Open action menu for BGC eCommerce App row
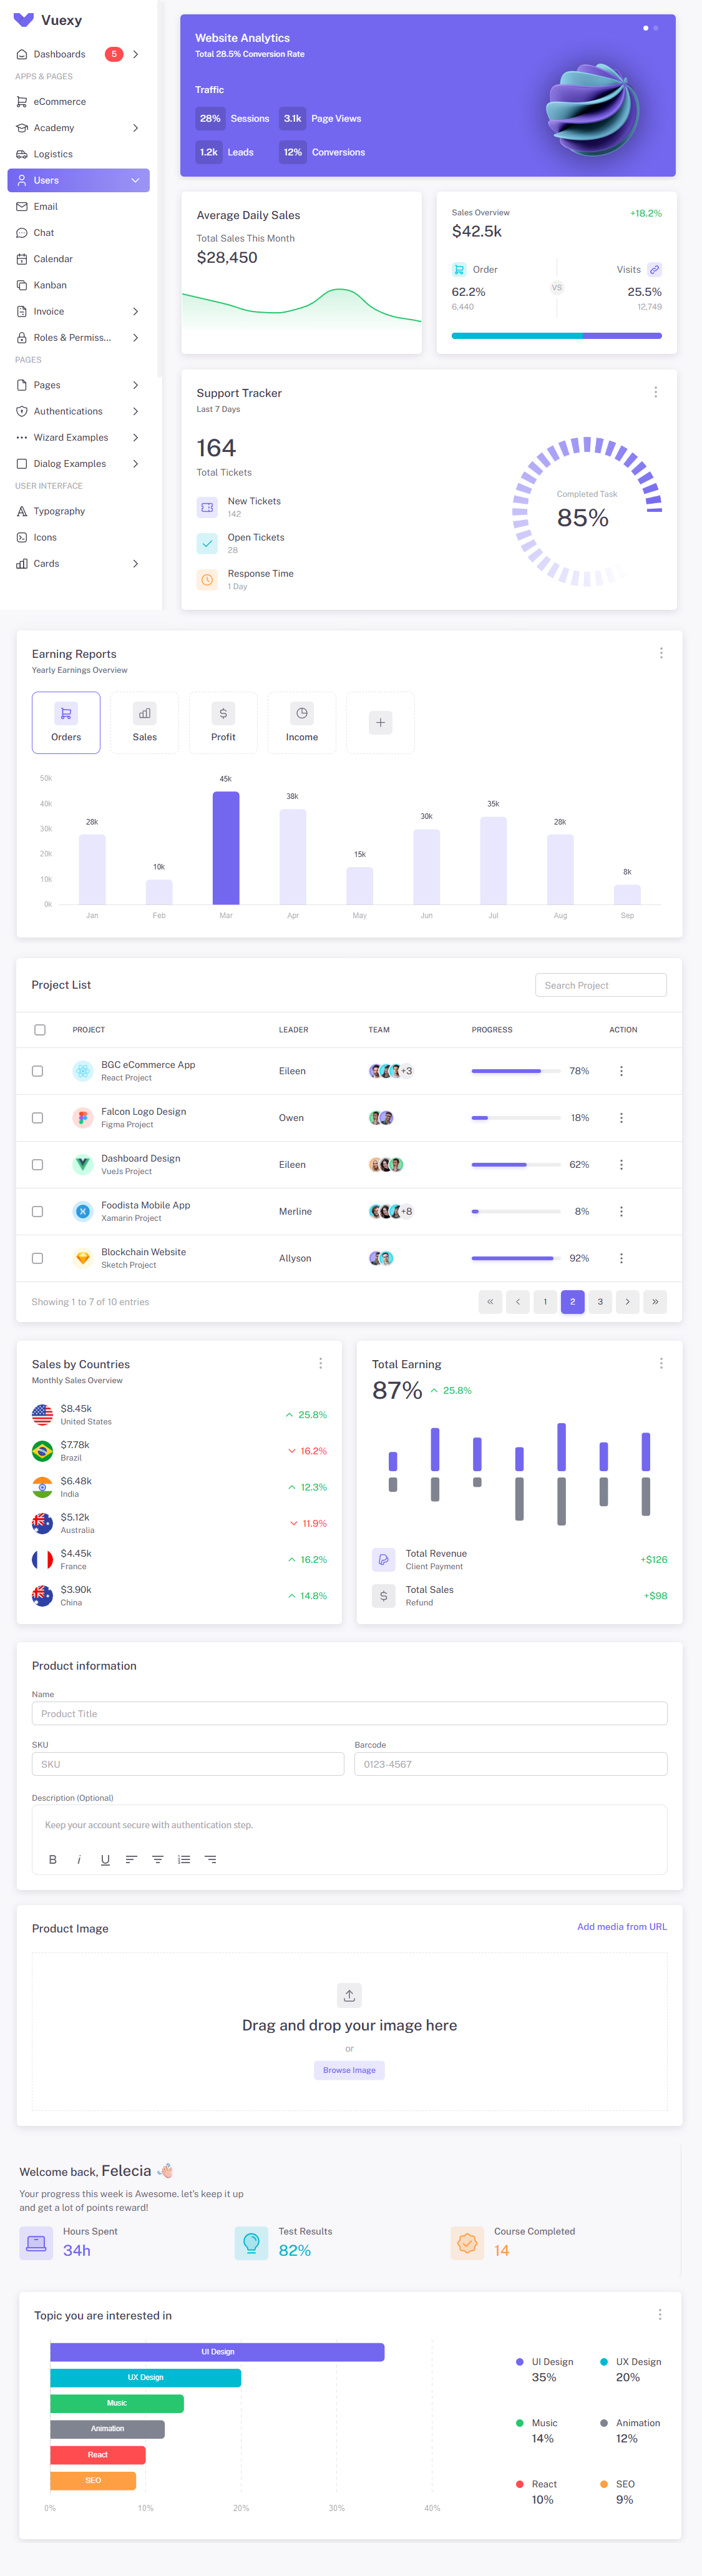 (x=621, y=1071)
